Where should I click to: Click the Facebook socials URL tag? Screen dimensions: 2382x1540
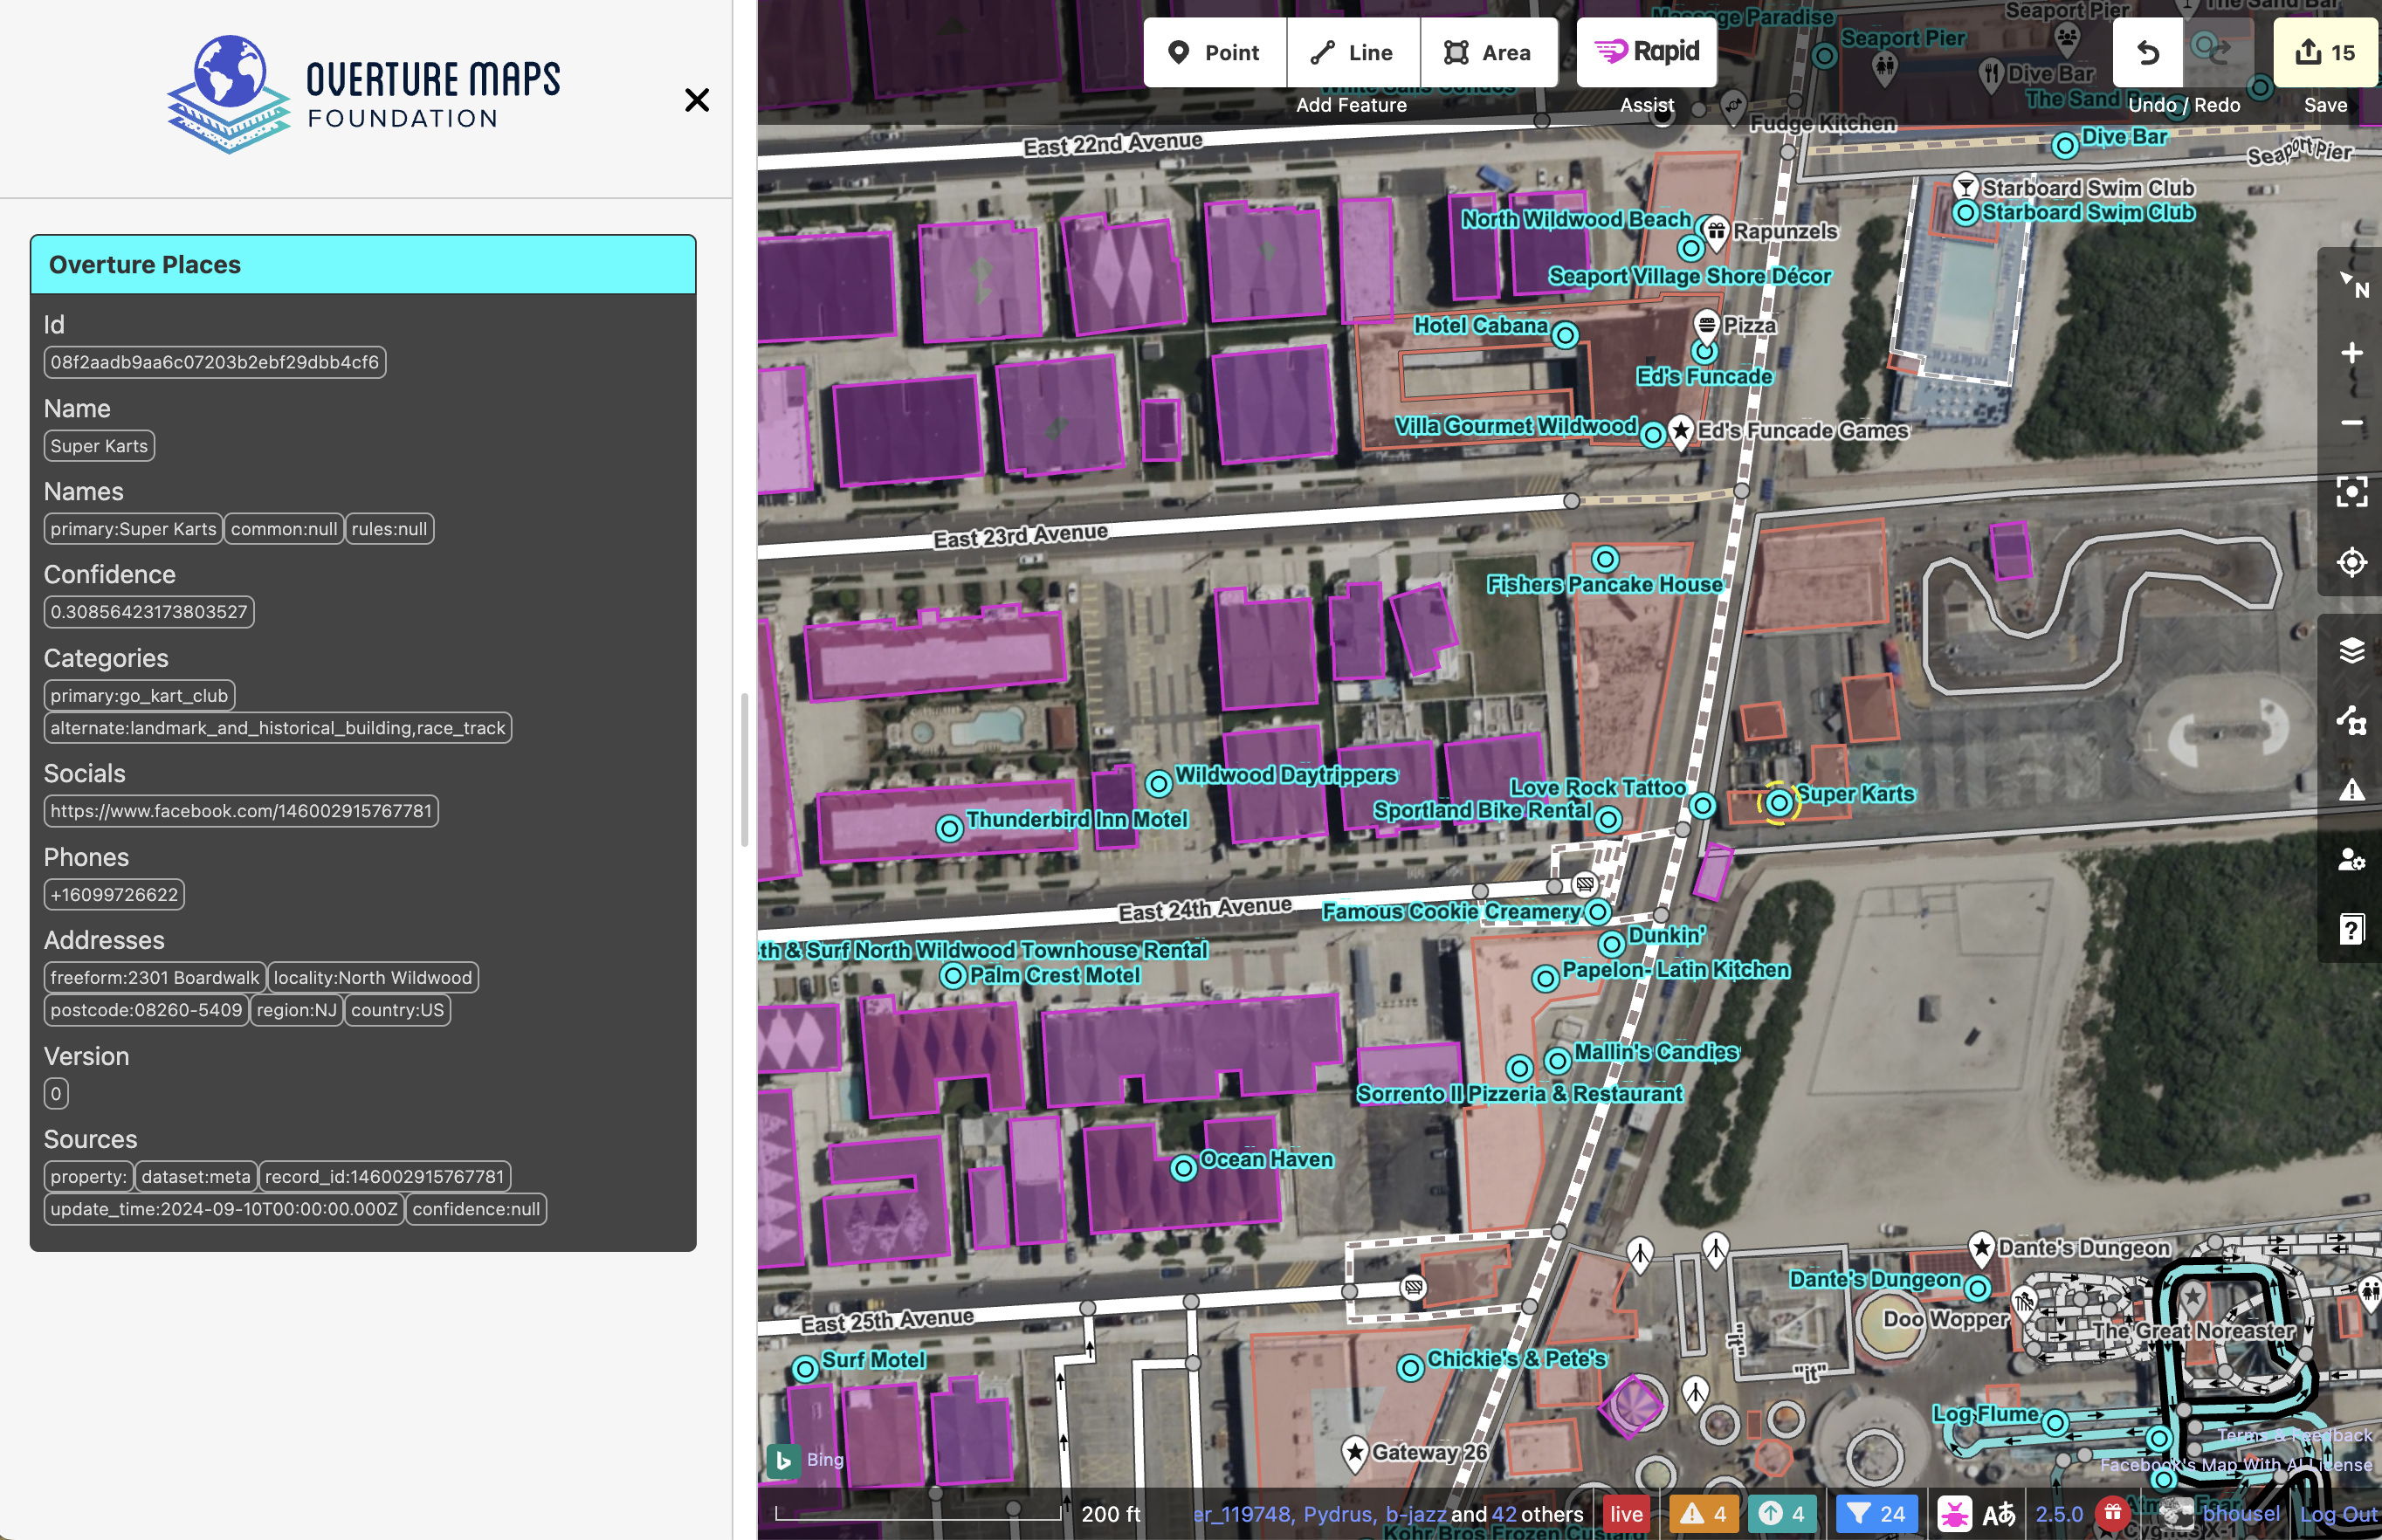[x=241, y=811]
